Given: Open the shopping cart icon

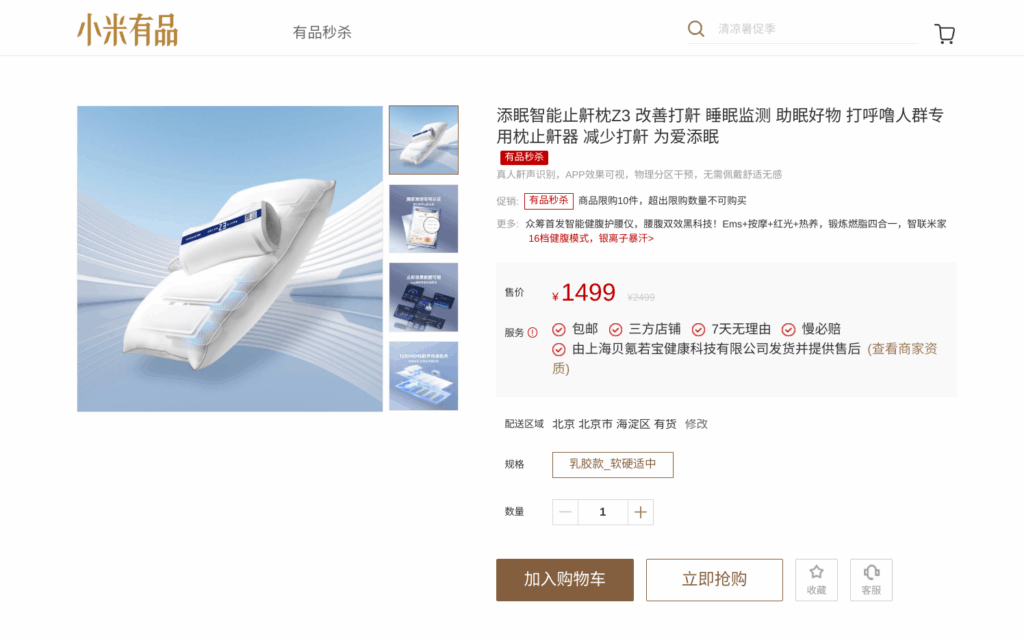Looking at the screenshot, I should pos(944,33).
